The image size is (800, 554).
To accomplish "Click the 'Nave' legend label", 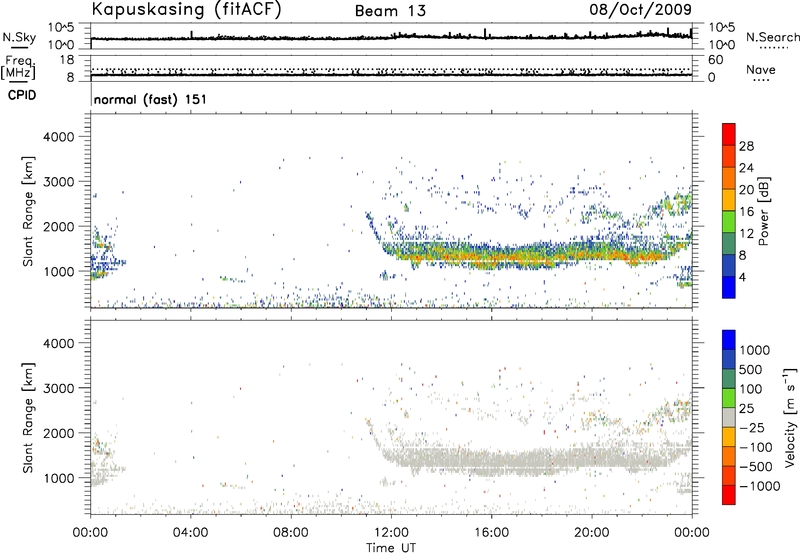I will click(760, 70).
